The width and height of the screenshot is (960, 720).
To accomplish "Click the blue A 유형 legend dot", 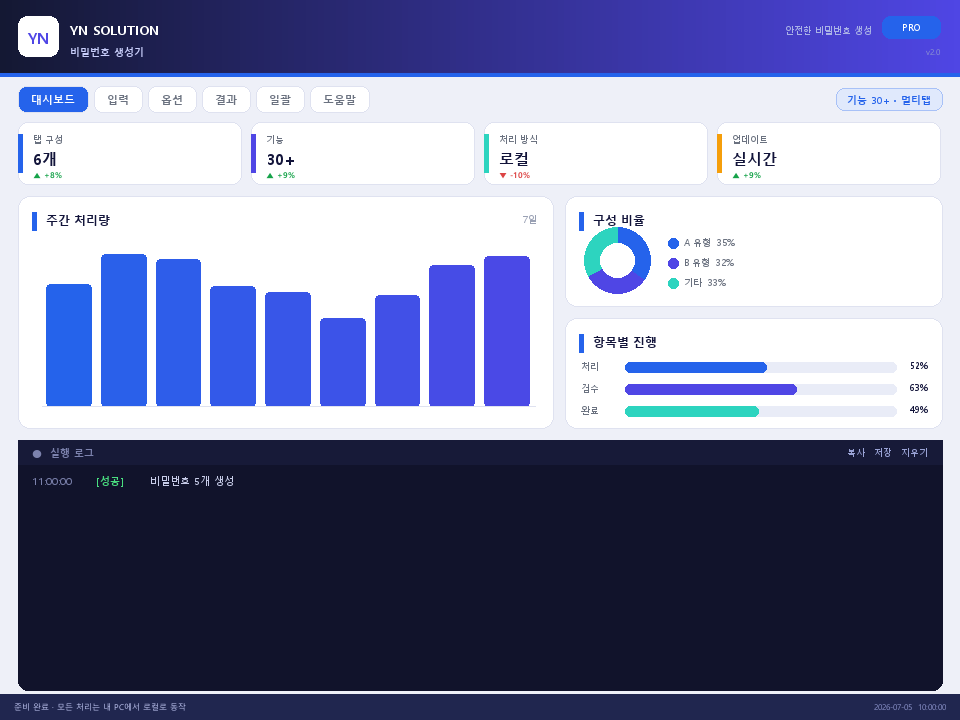I will [673, 244].
